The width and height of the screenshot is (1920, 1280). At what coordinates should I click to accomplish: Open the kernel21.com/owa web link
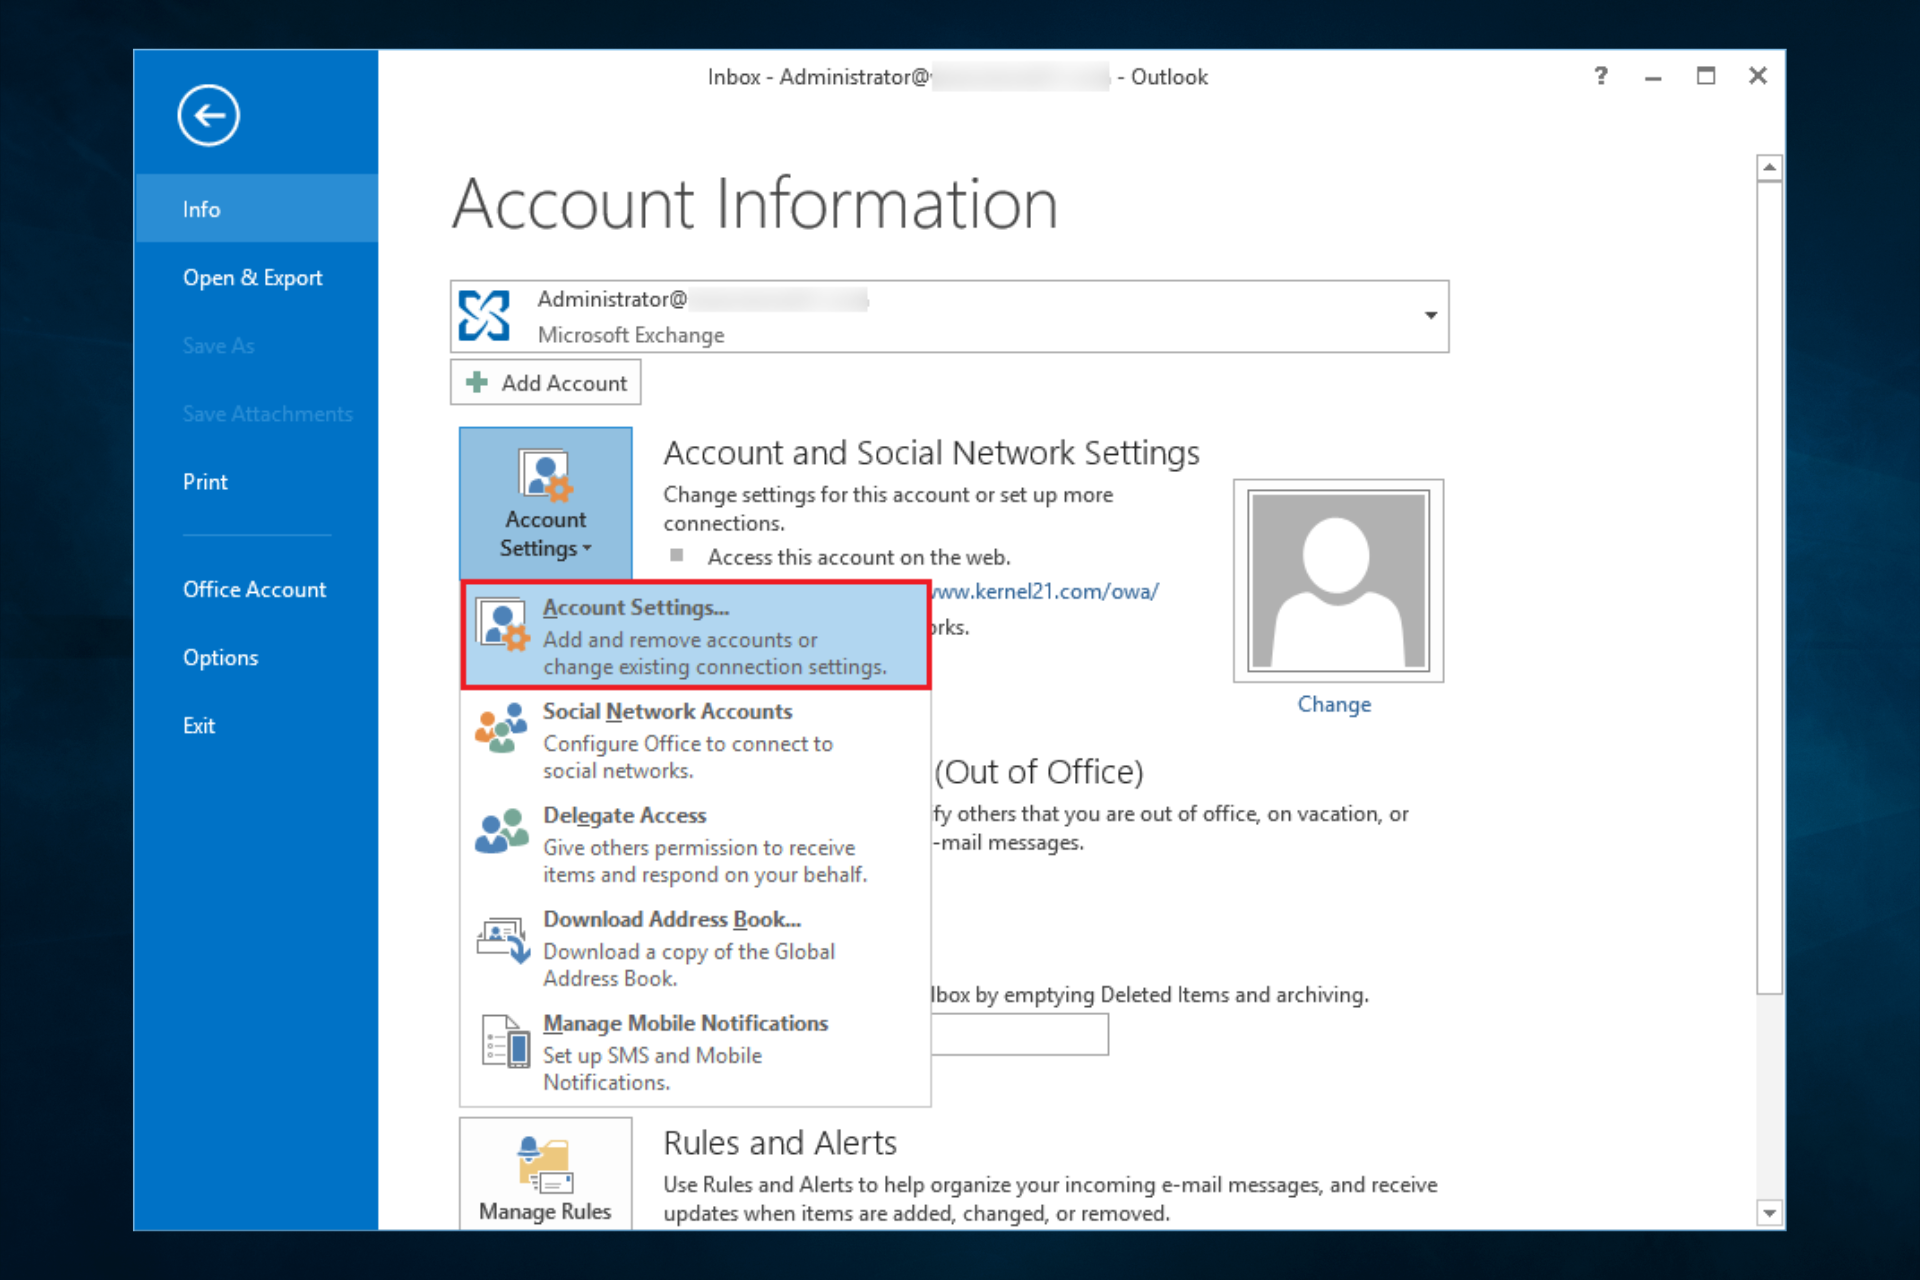(1045, 591)
